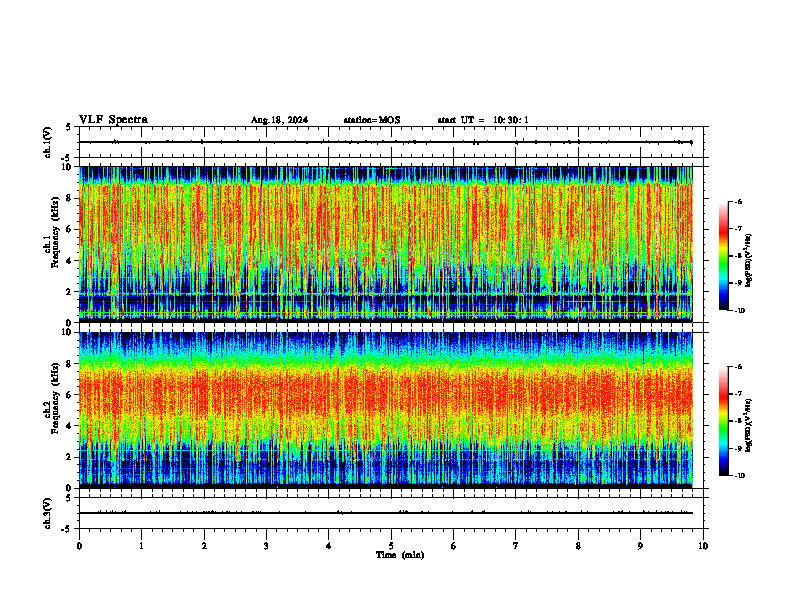Click the ch.1 'Frequency (kHz)' axis label

pyautogui.click(x=55, y=232)
